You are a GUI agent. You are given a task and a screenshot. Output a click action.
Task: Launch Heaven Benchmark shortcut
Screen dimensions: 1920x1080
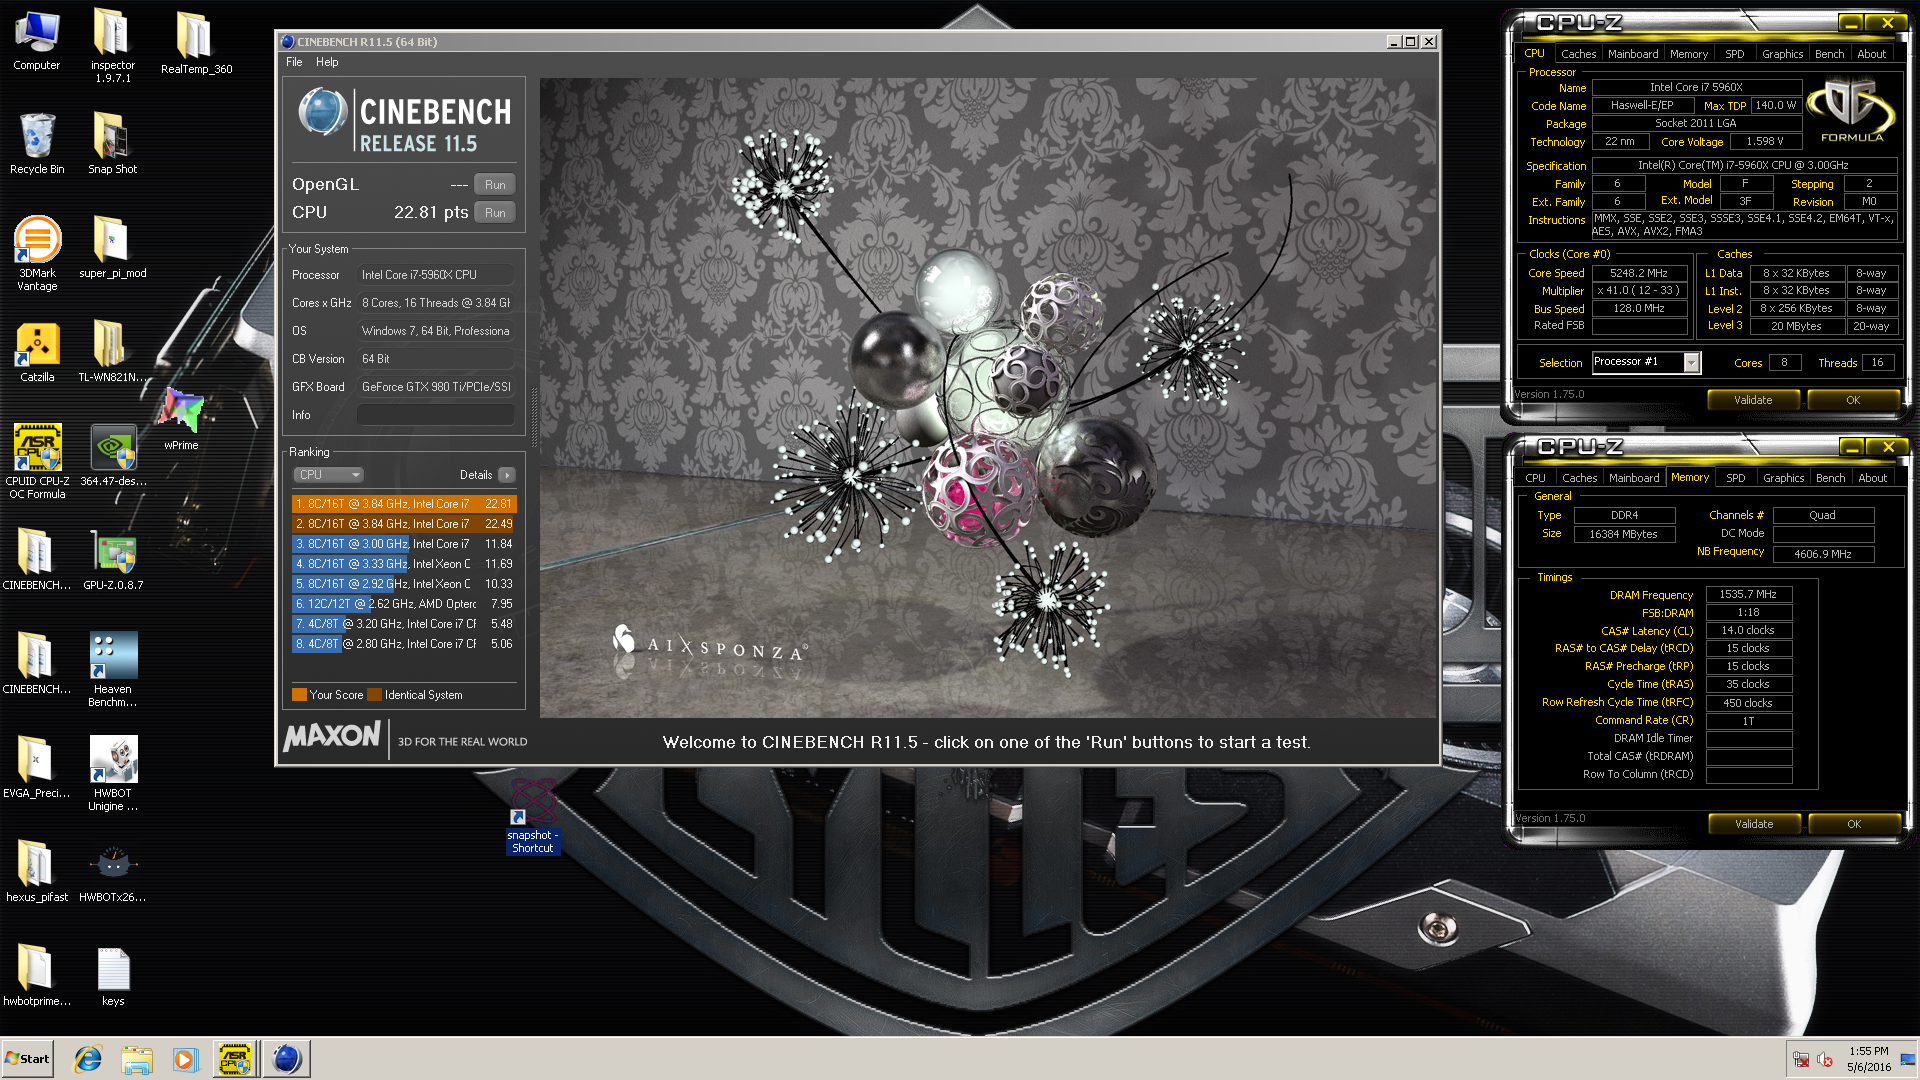pos(113,670)
